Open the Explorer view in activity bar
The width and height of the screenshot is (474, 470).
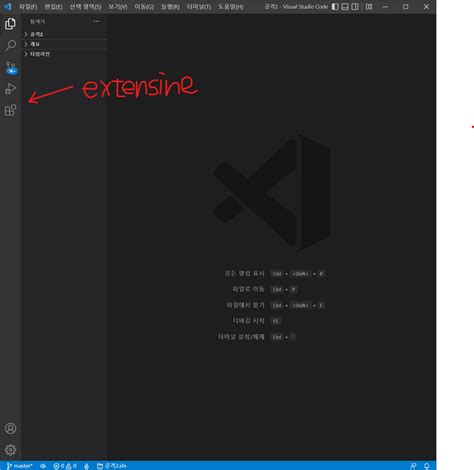pos(10,24)
